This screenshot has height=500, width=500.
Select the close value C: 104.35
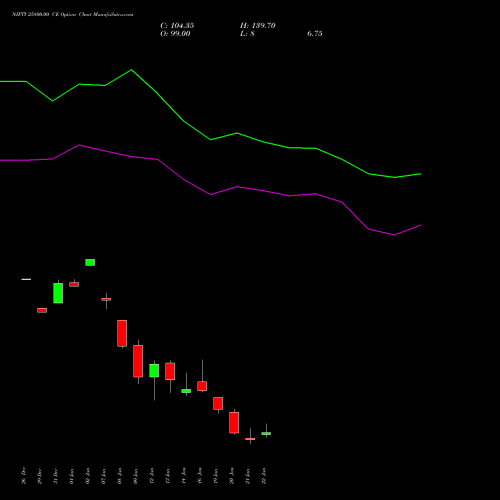pos(177,26)
